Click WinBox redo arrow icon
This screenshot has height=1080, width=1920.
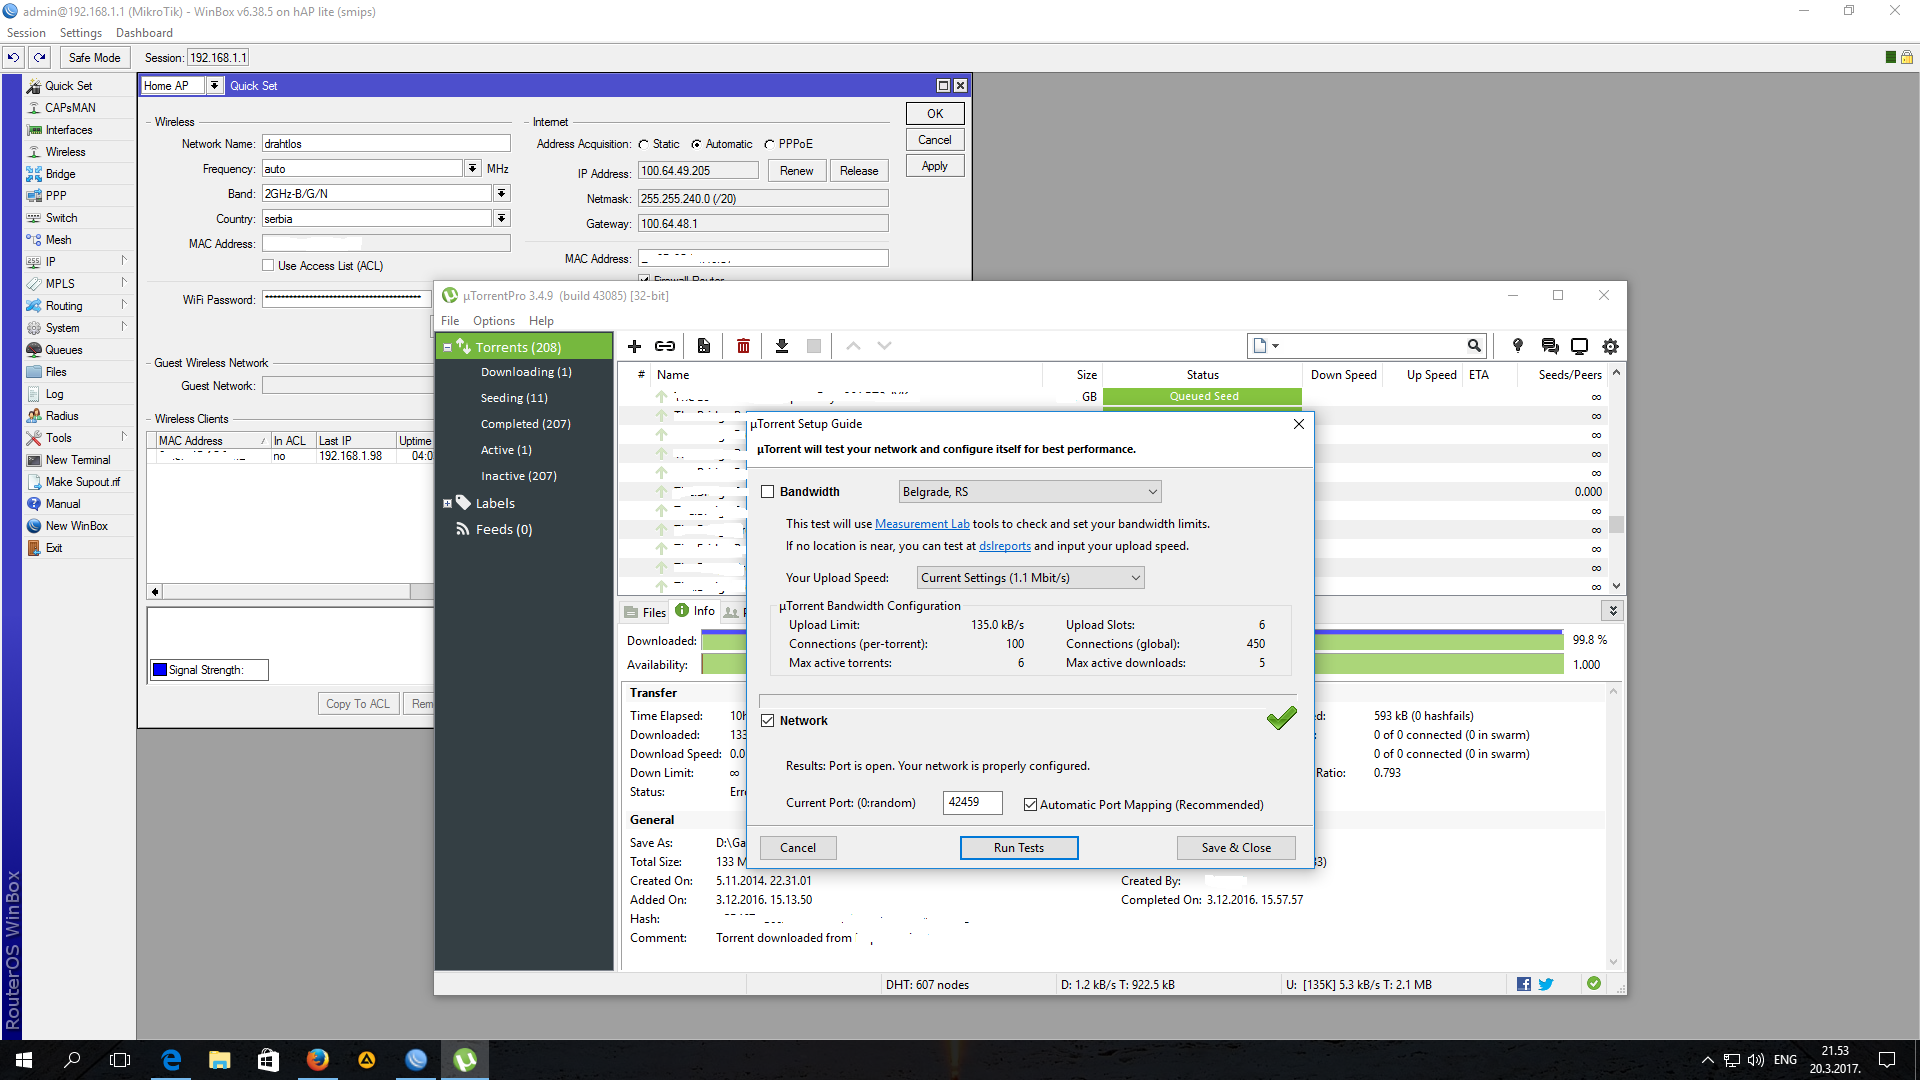(x=40, y=57)
